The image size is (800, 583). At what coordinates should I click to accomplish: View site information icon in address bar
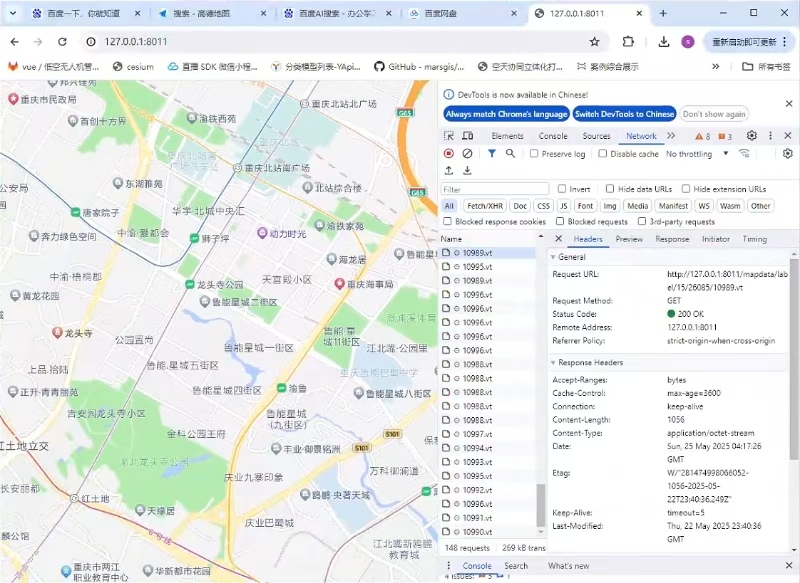(91, 42)
